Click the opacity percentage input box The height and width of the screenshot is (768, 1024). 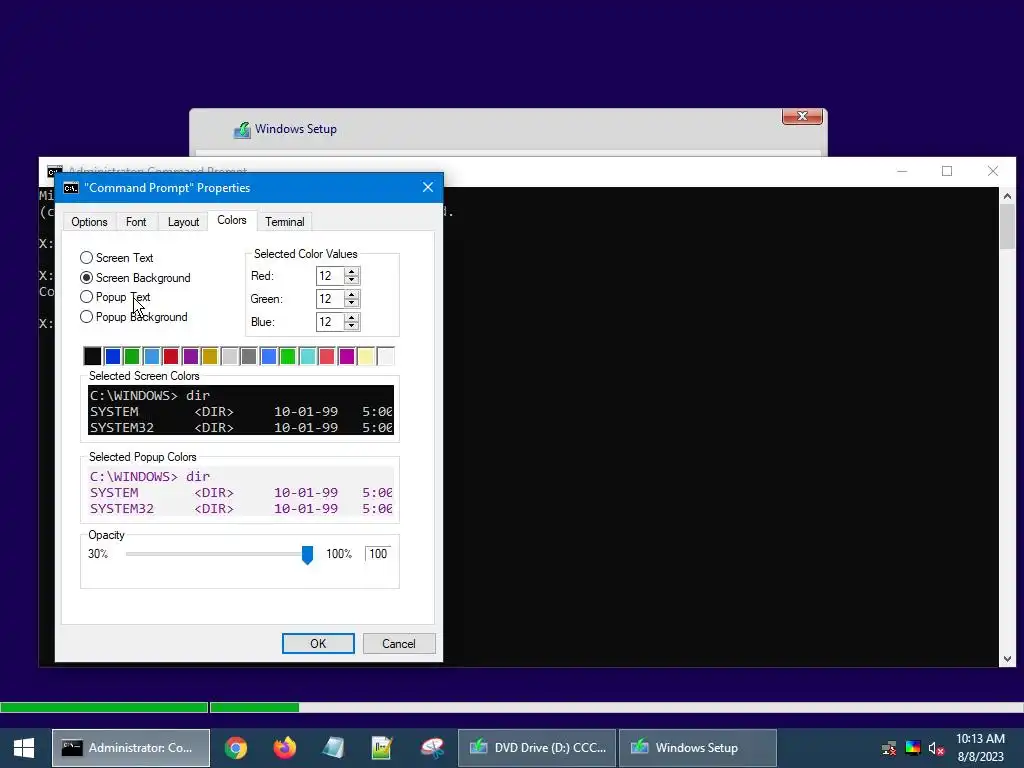(x=378, y=554)
